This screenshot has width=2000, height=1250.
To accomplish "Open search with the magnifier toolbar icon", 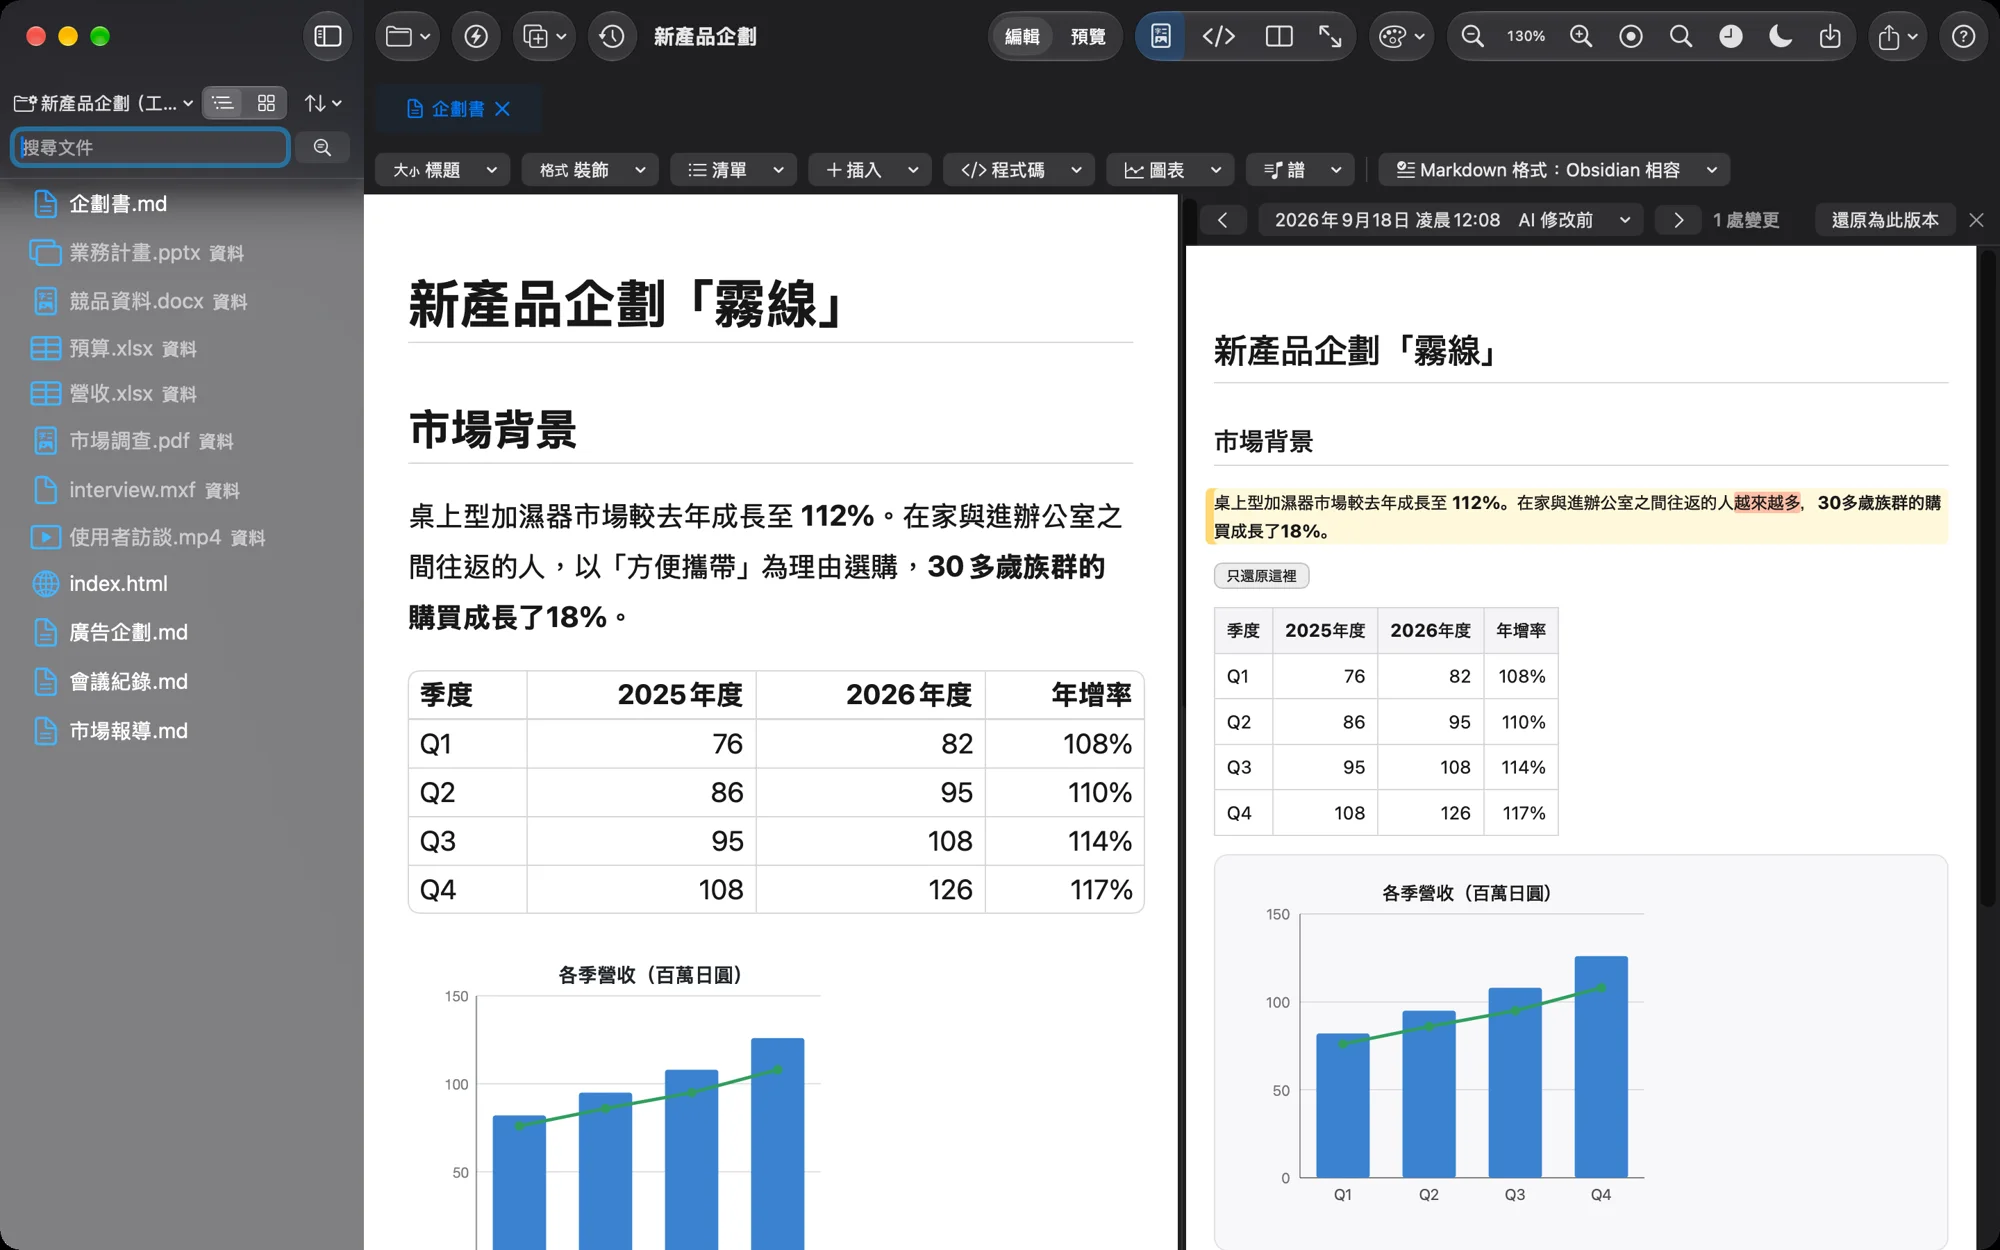I will tap(1681, 37).
